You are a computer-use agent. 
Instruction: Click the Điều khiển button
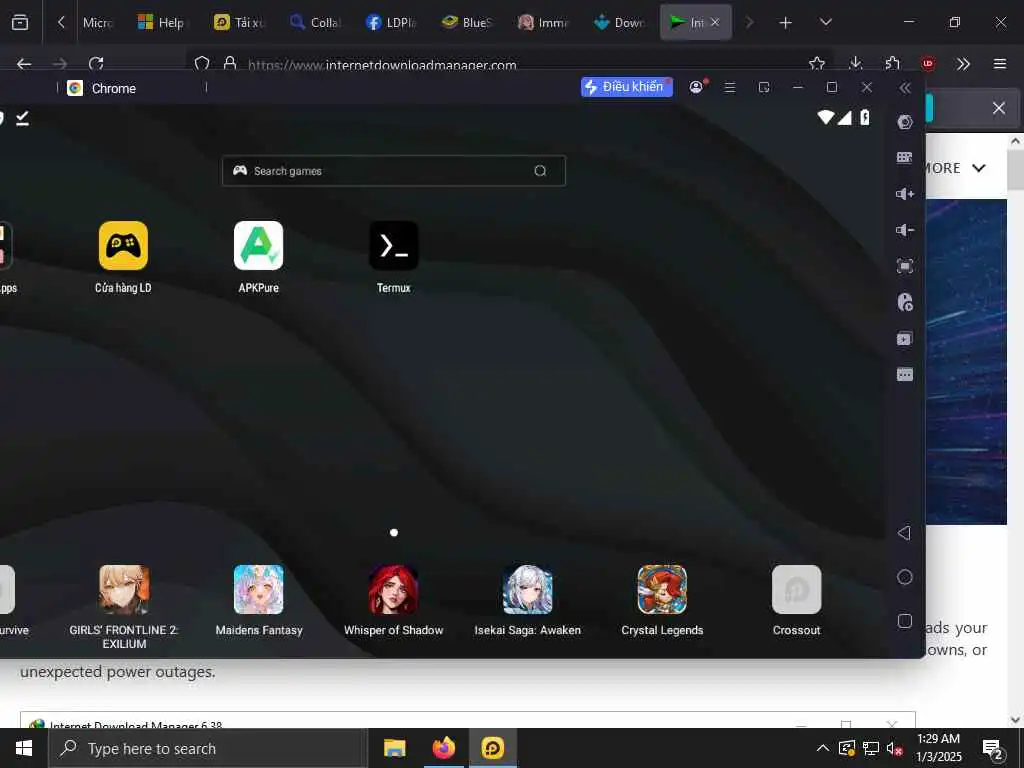click(626, 87)
